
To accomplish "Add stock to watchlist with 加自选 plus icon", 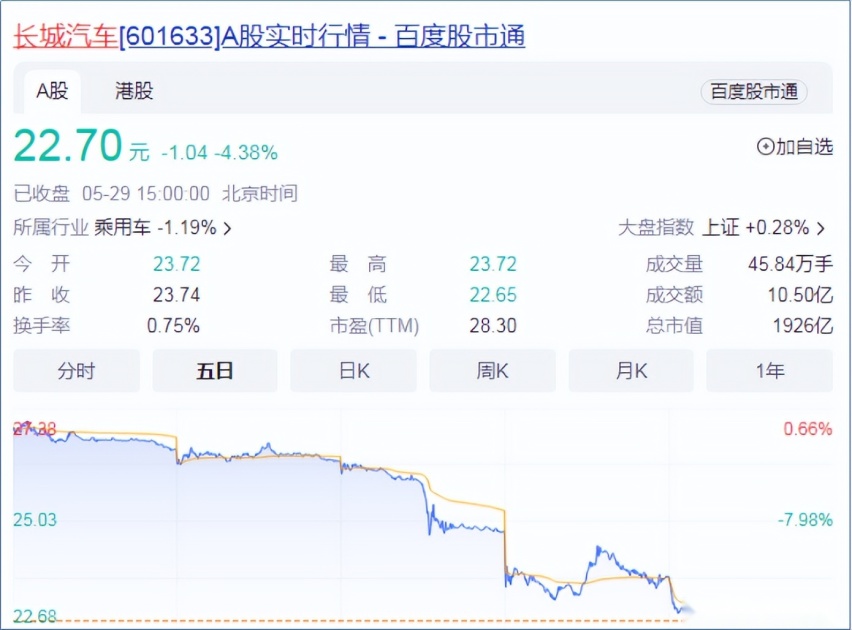I will 794,147.
